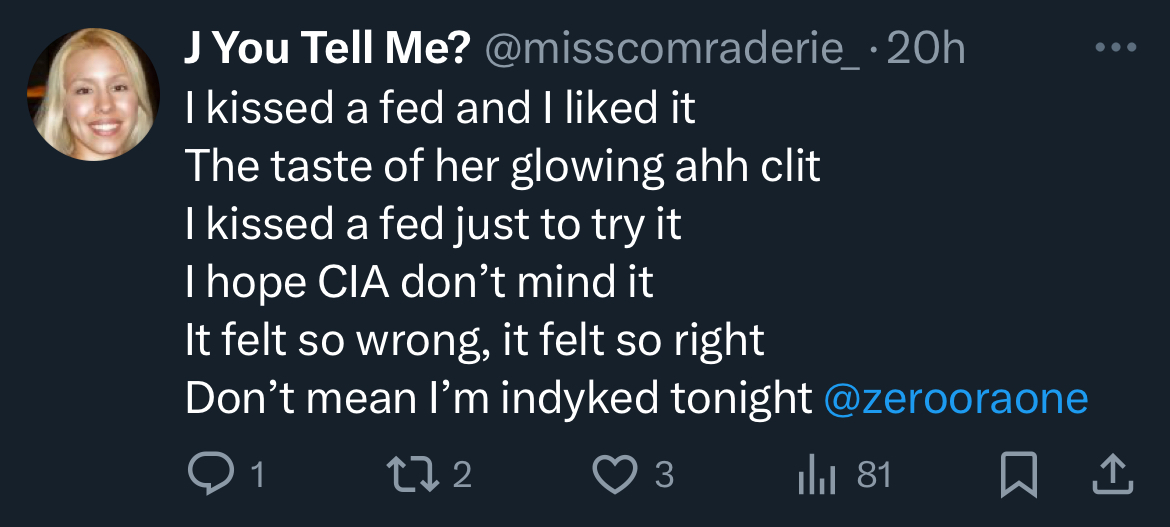Follow the @zerooraone mention link
This screenshot has height=527, width=1170.
pyautogui.click(x=955, y=399)
